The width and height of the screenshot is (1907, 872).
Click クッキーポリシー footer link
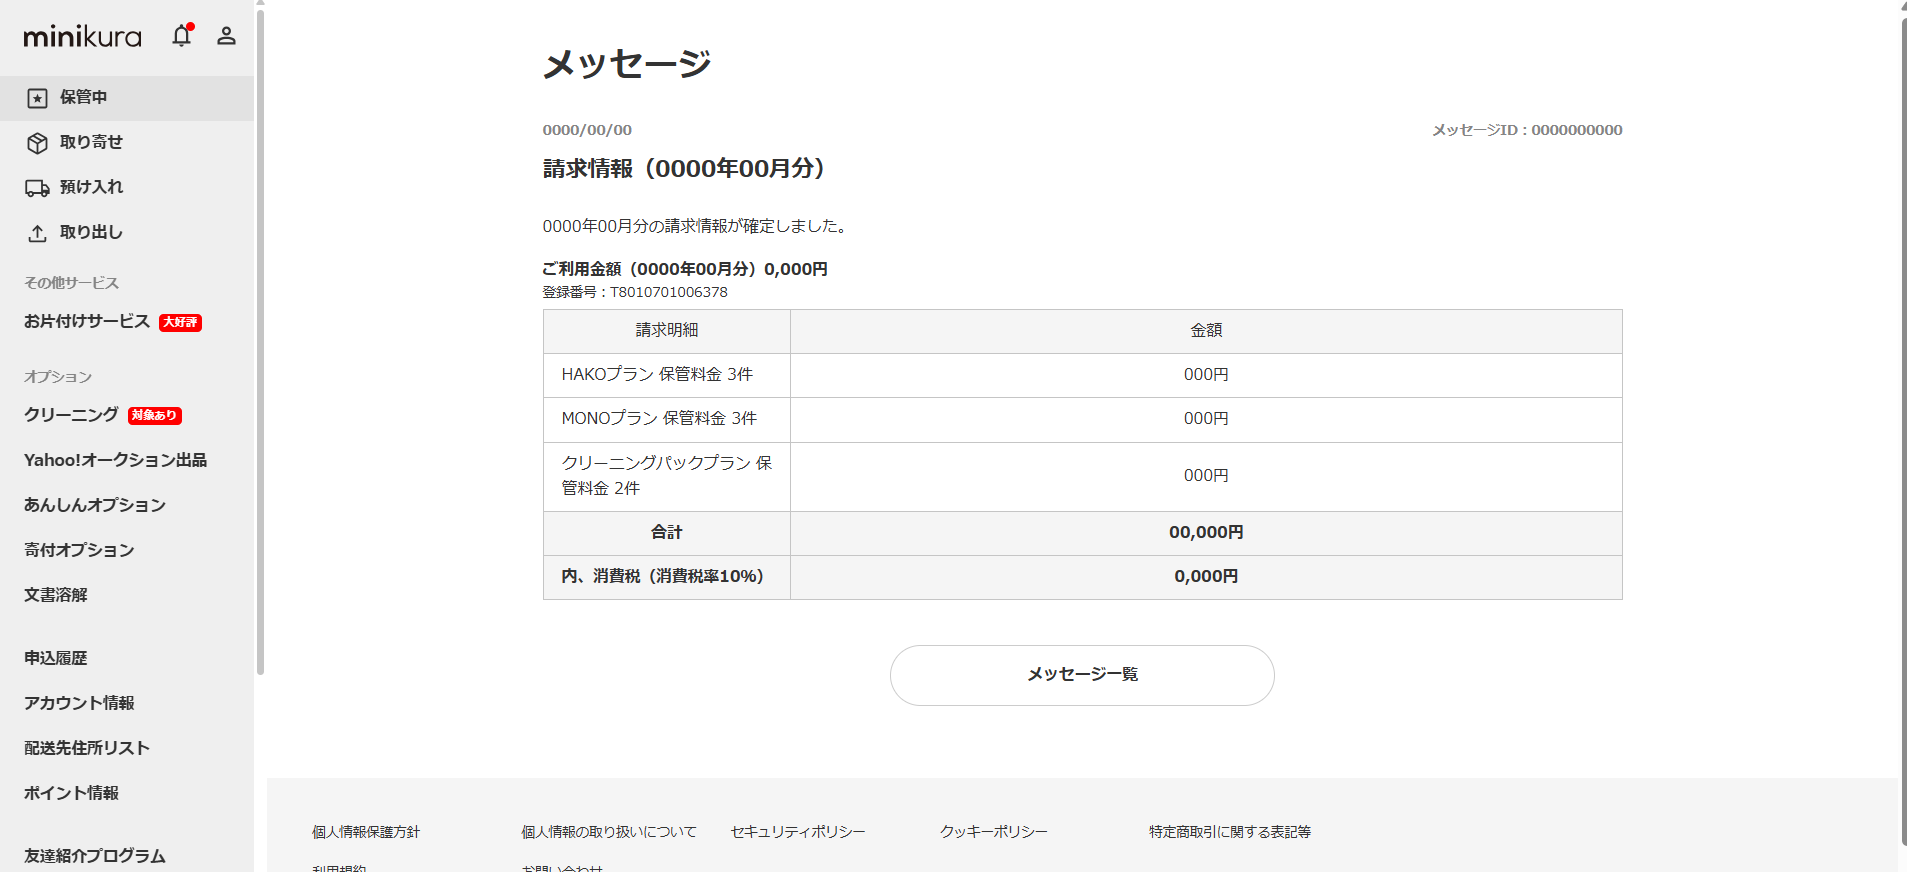pos(994,832)
